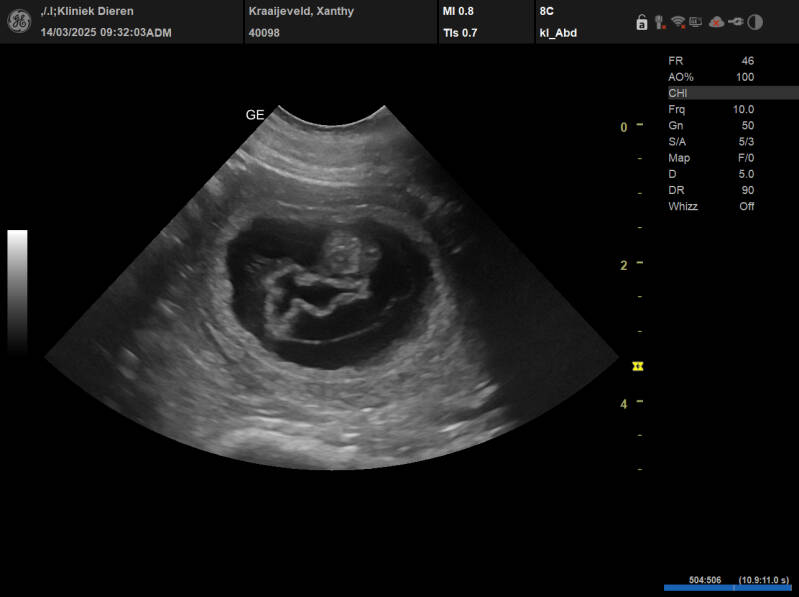Select the Frq 10.0 parameter
Viewport: 799px width, 597px height.
[x=711, y=109]
